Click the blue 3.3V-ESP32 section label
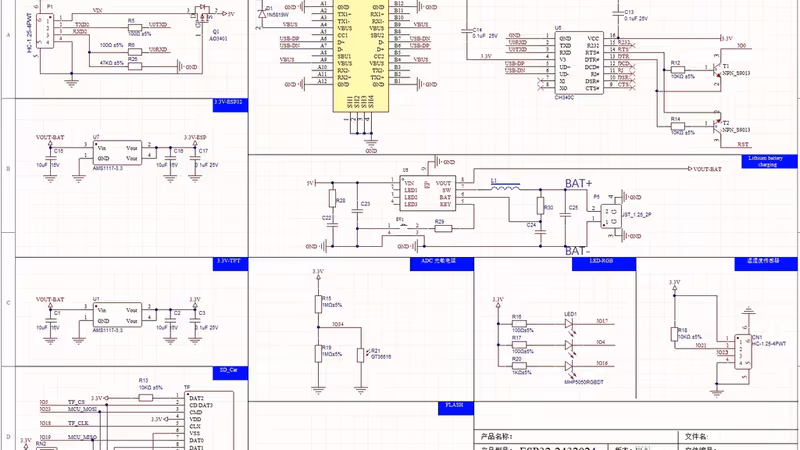Viewport: 800px width, 450px height. tap(230, 105)
